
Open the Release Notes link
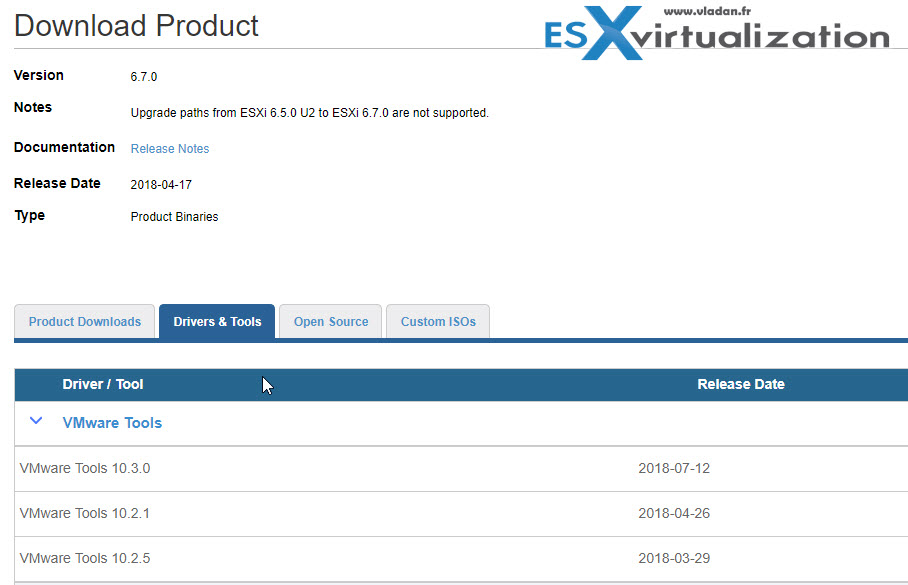point(170,149)
